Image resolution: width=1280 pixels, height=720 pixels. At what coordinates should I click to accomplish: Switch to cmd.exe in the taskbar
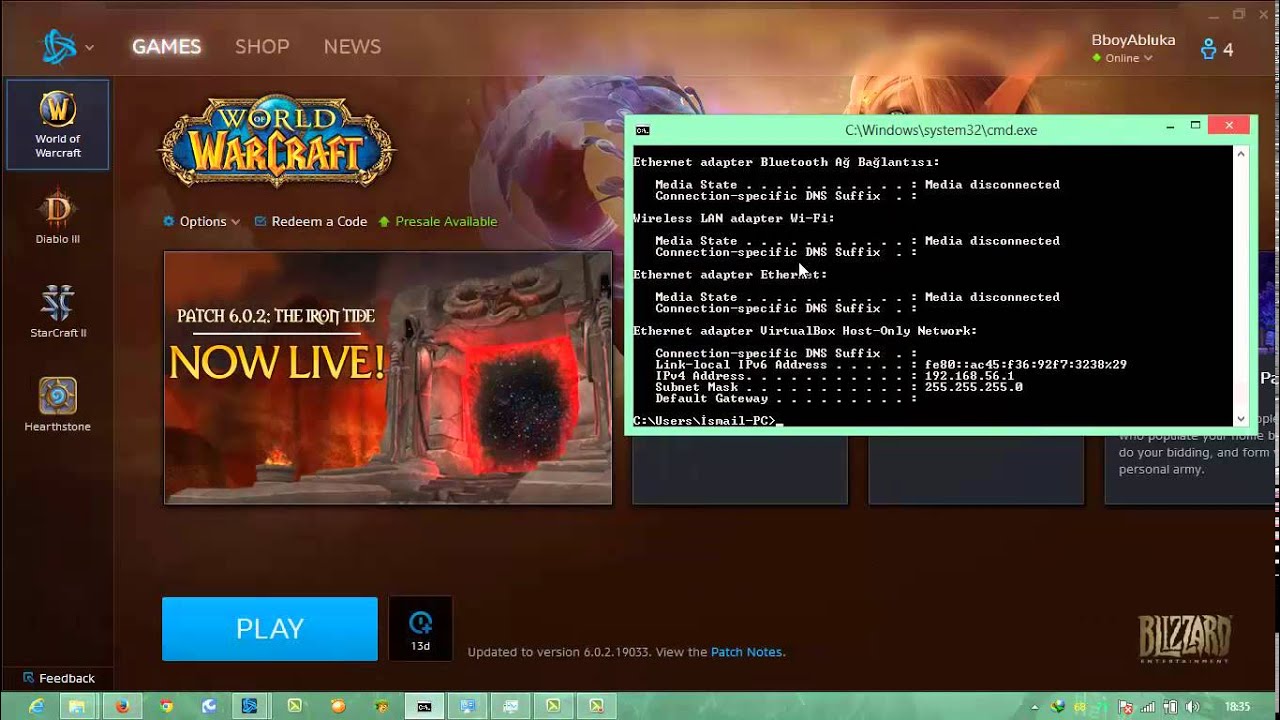pos(424,706)
